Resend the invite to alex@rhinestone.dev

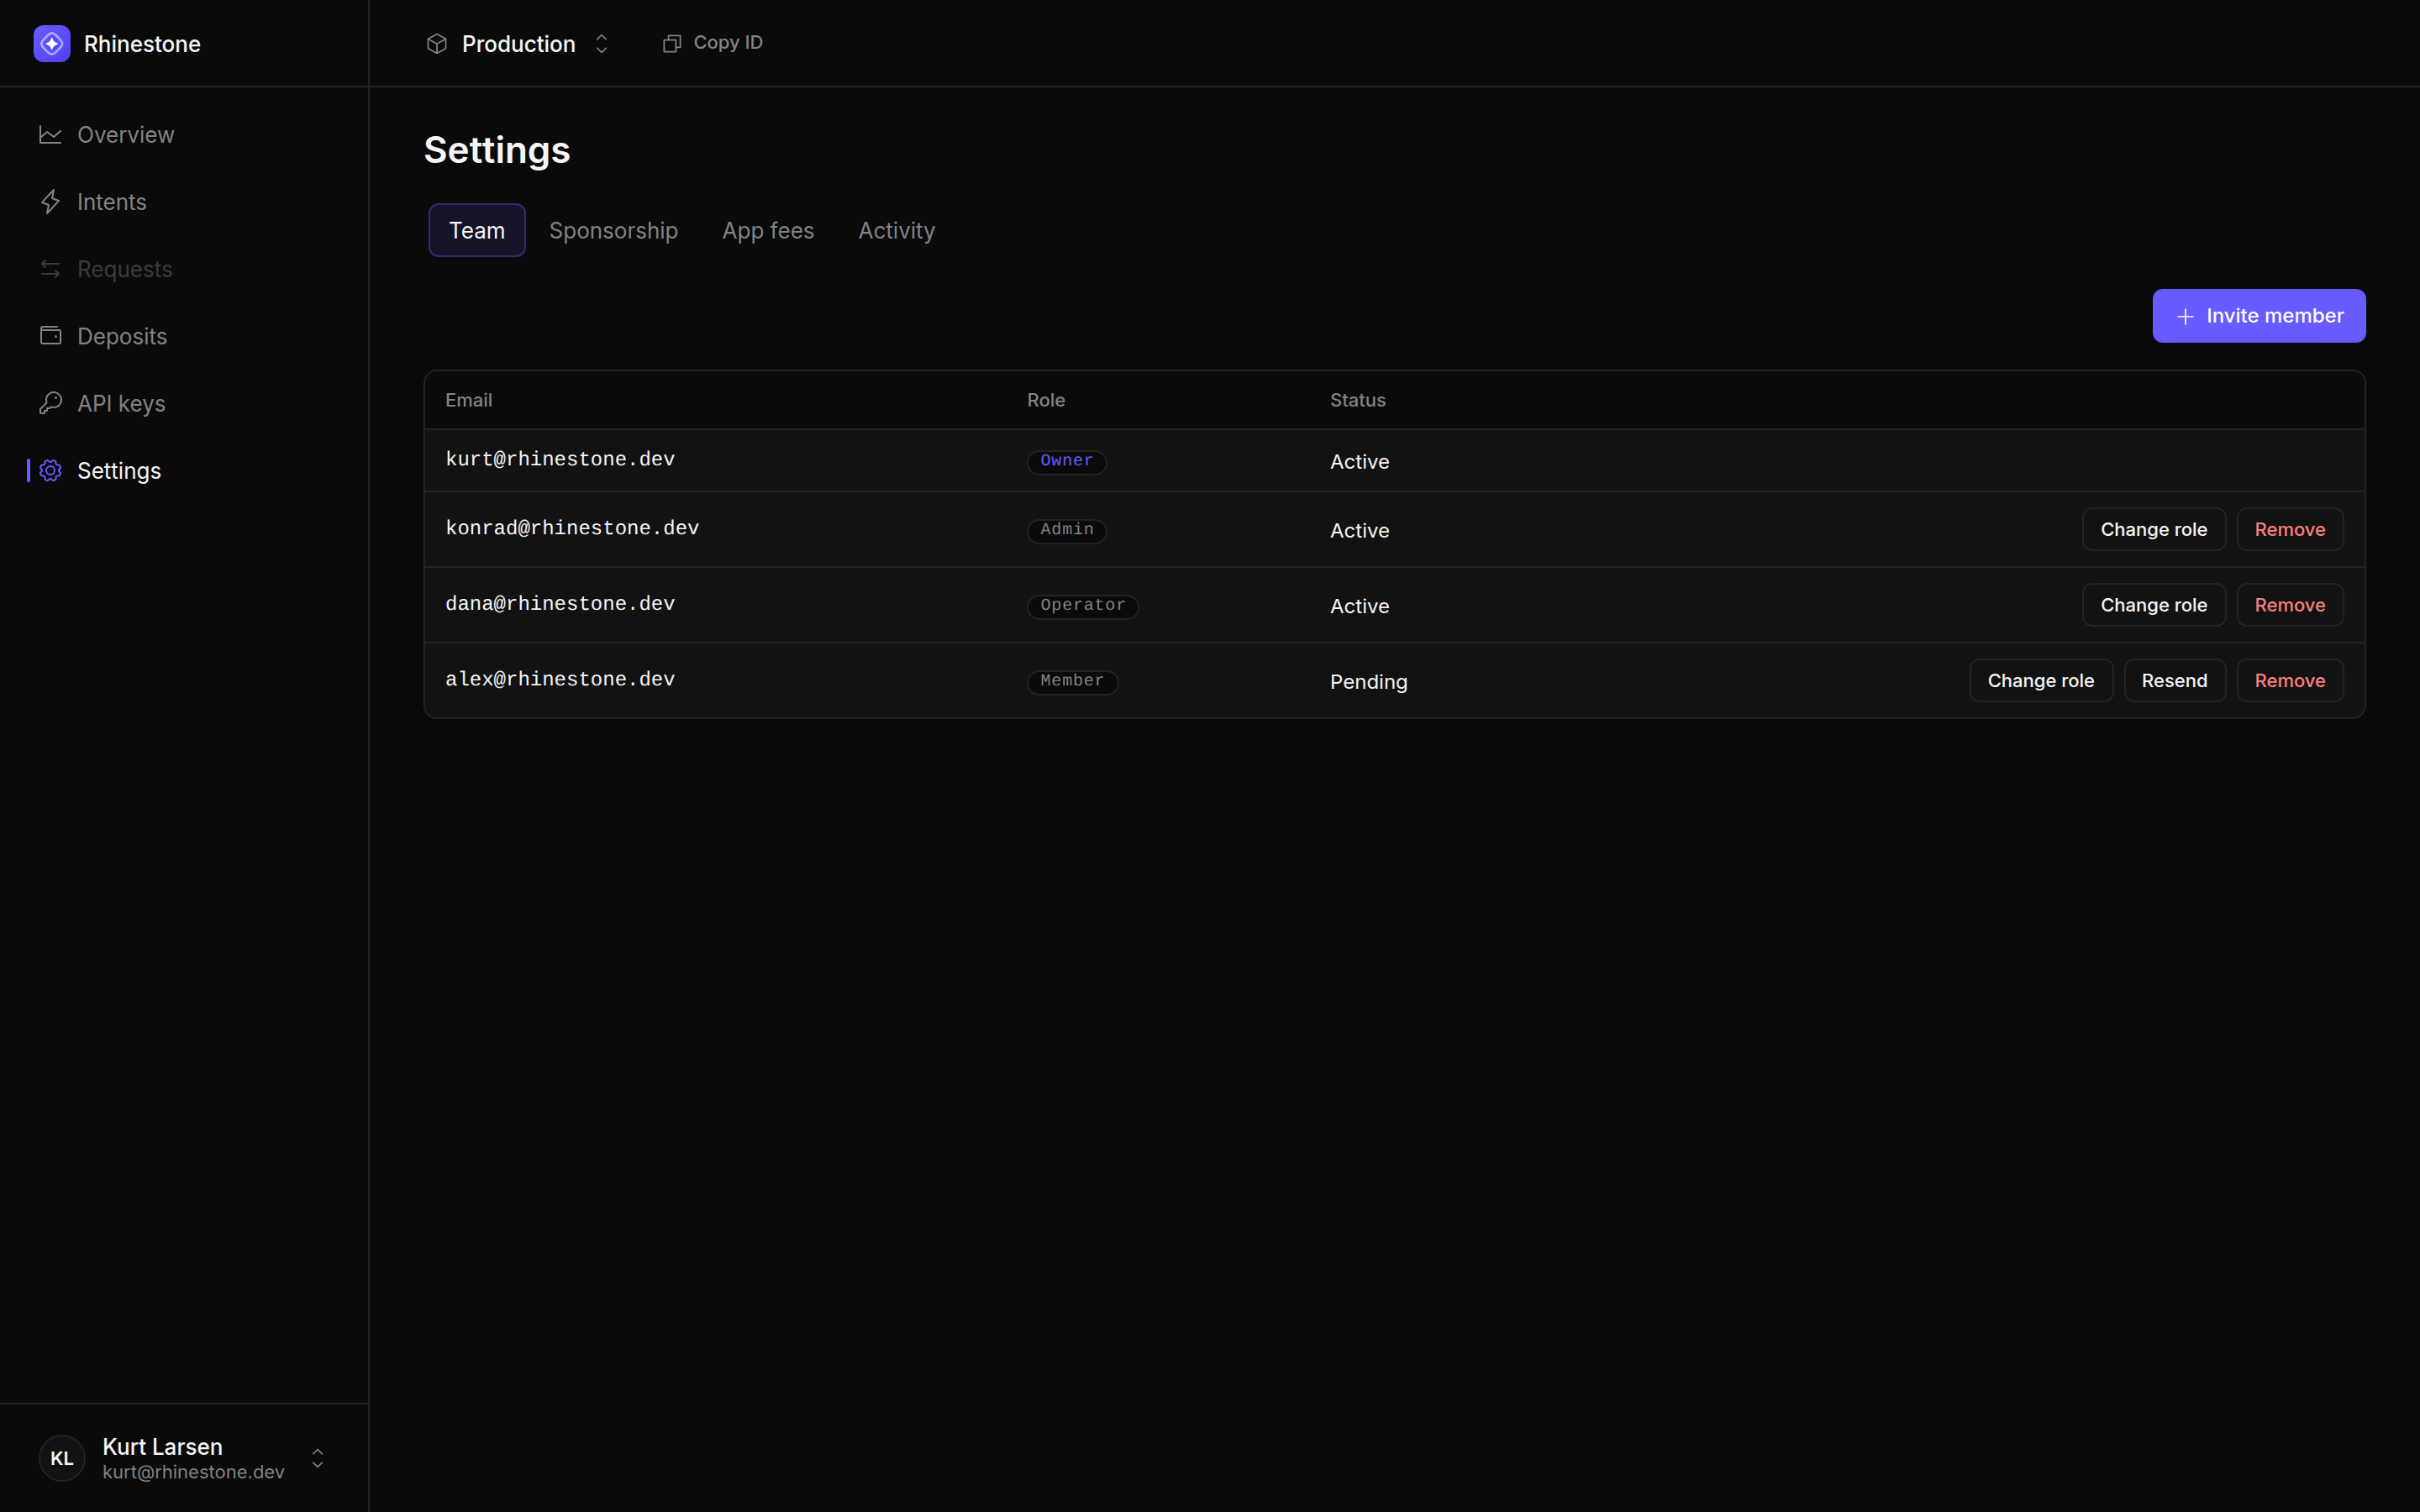click(x=2174, y=680)
